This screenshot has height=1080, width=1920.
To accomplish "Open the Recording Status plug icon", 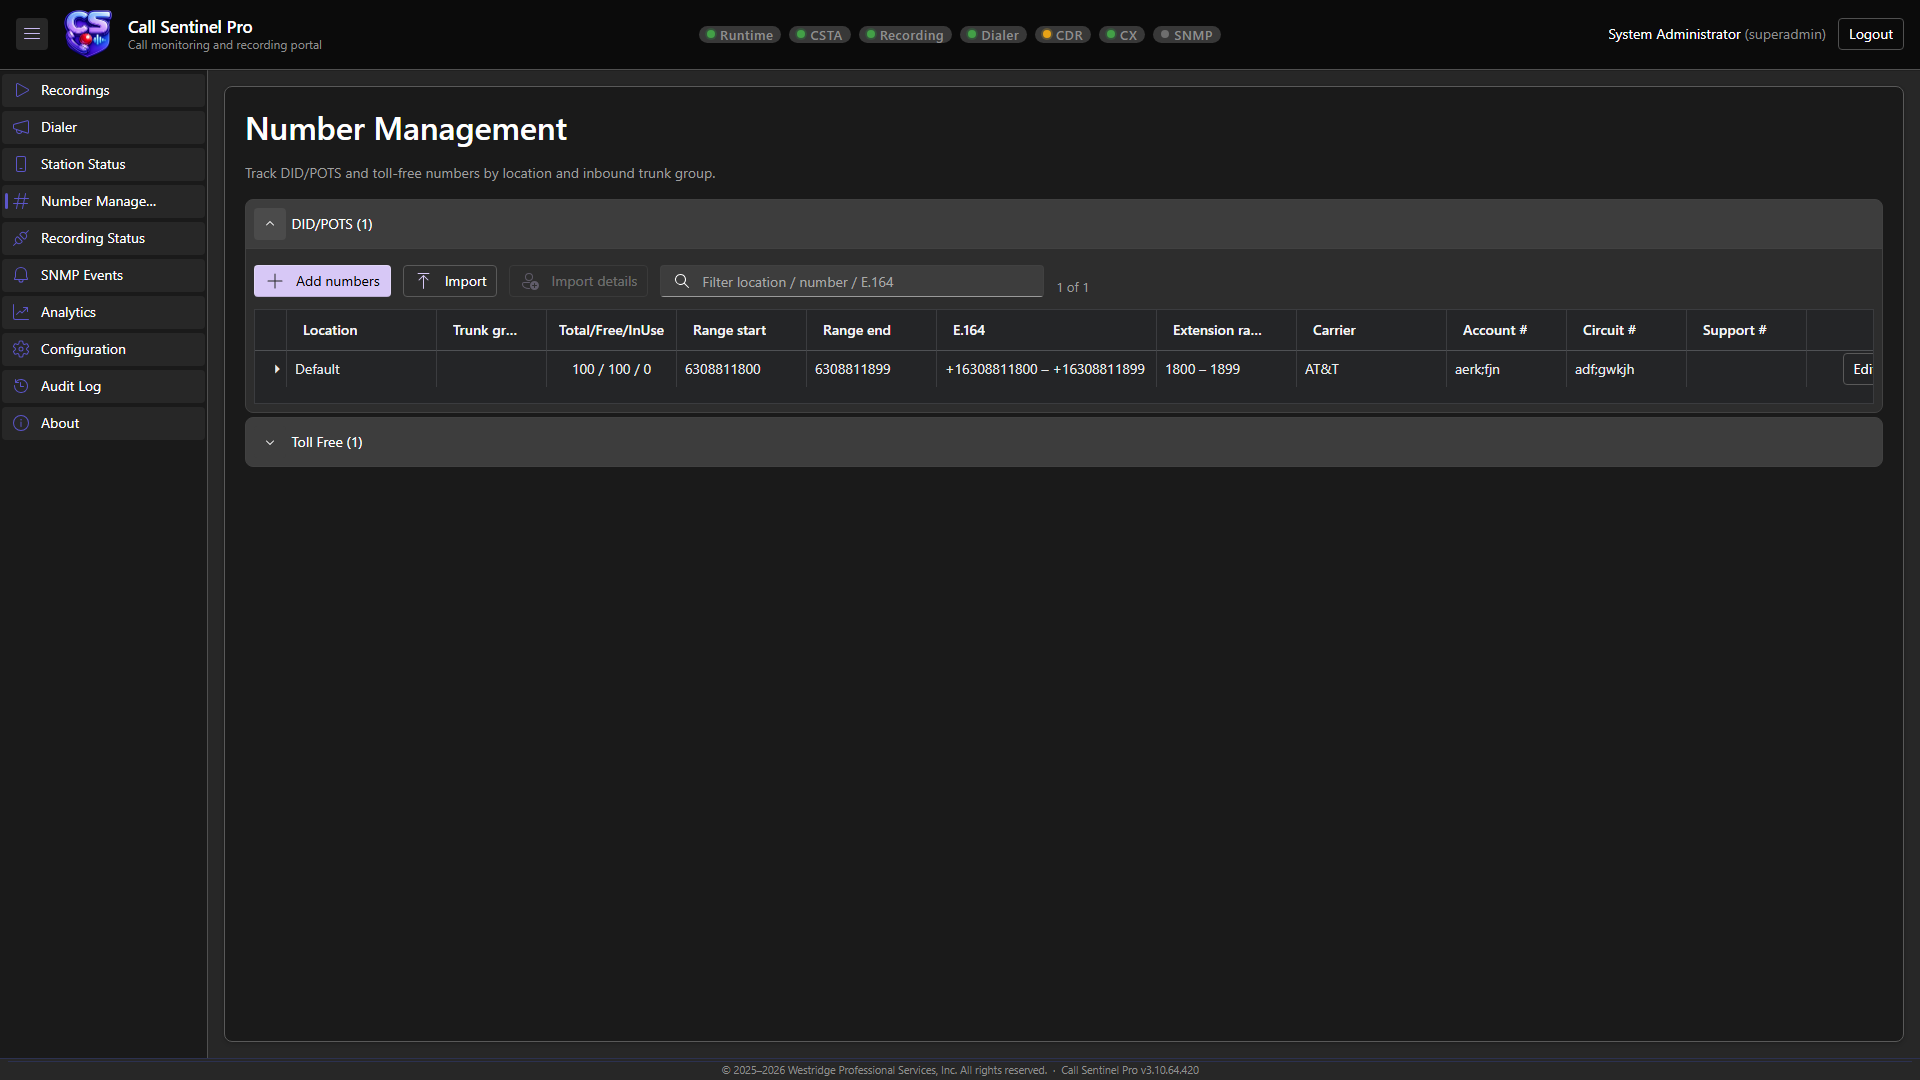I will [x=21, y=238].
